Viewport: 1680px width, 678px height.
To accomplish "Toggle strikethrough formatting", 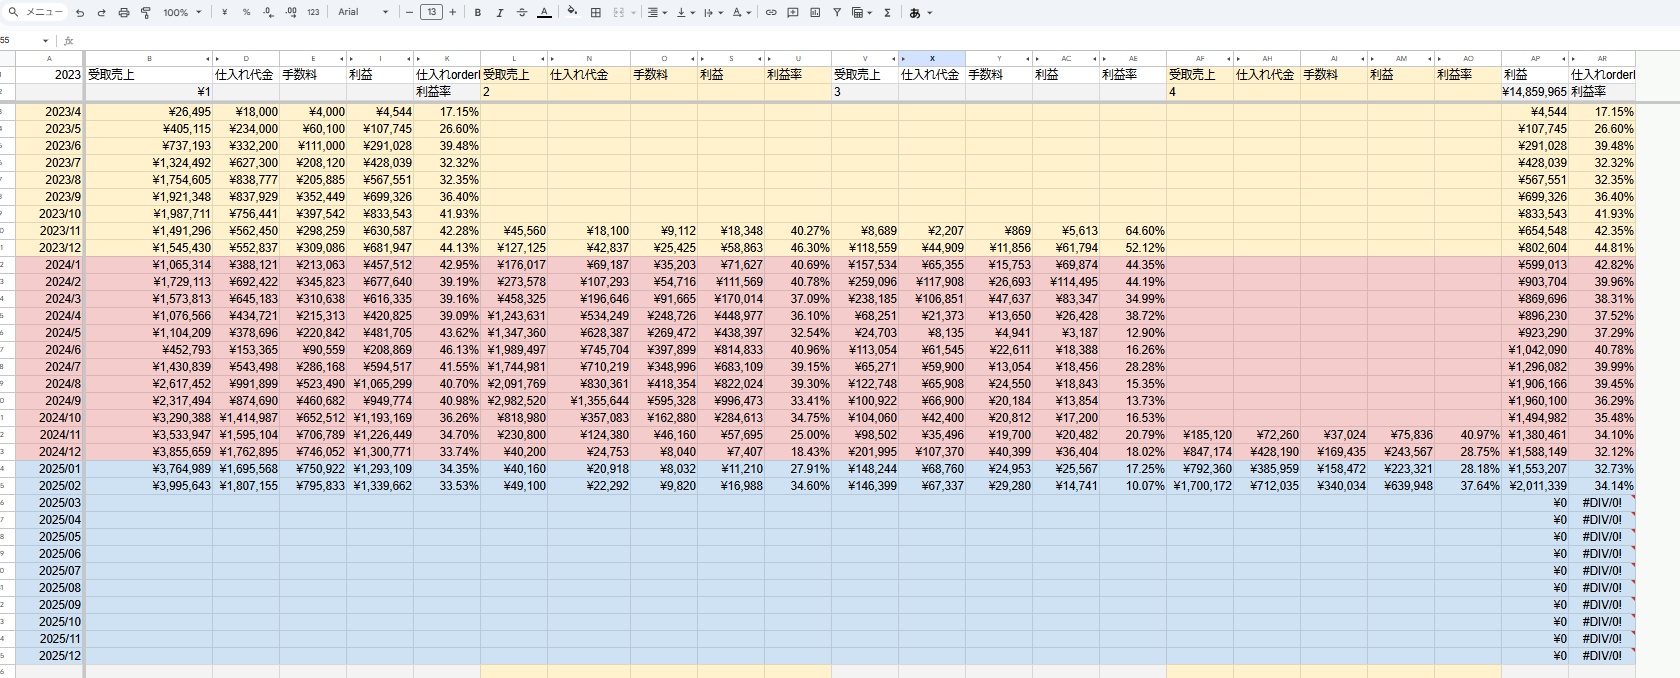I will (x=522, y=12).
